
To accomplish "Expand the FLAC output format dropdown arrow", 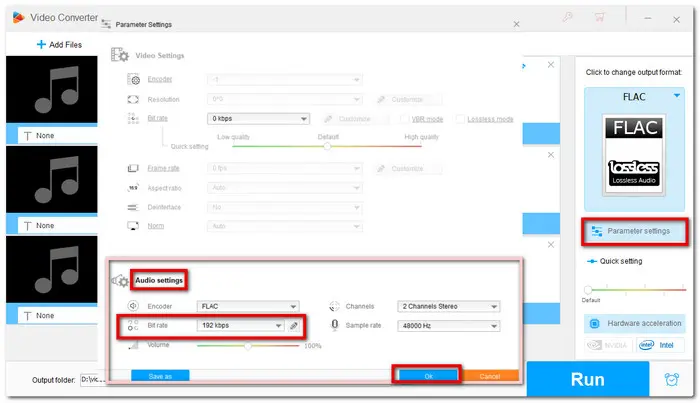I will 677,96.
